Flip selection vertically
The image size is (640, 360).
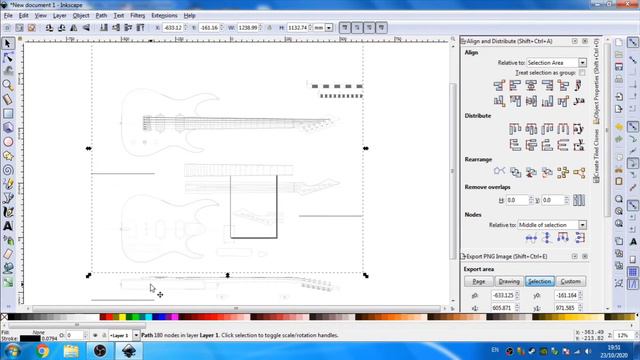86,28
